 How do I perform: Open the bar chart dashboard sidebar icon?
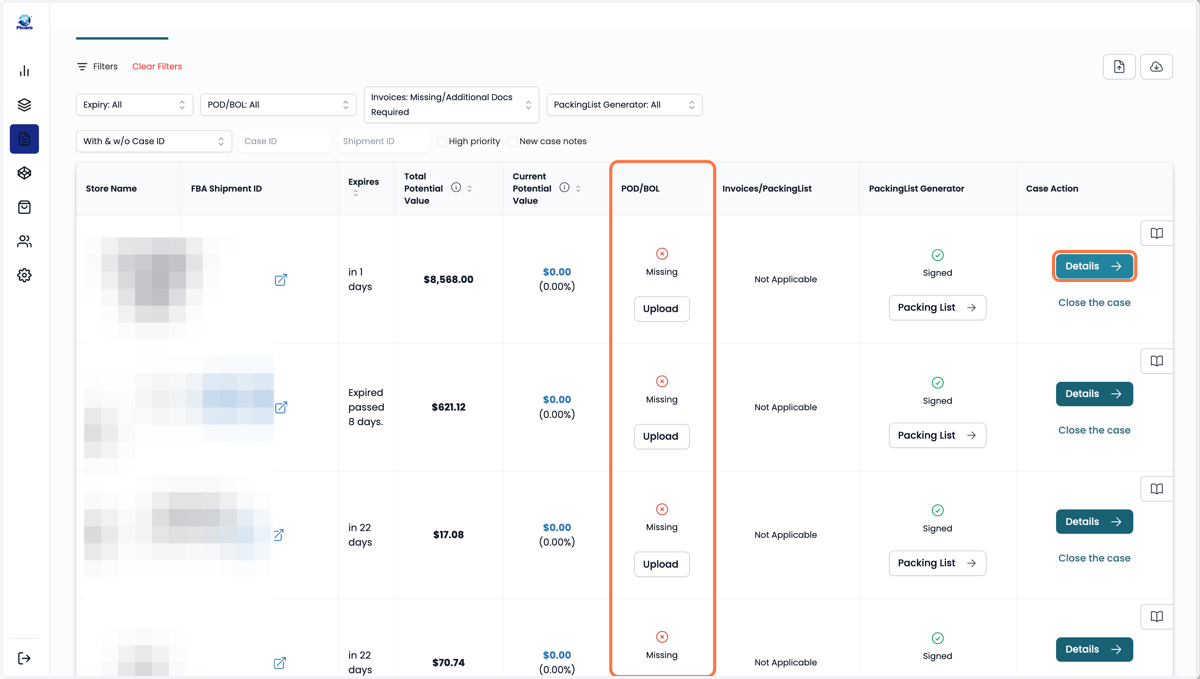tap(24, 71)
